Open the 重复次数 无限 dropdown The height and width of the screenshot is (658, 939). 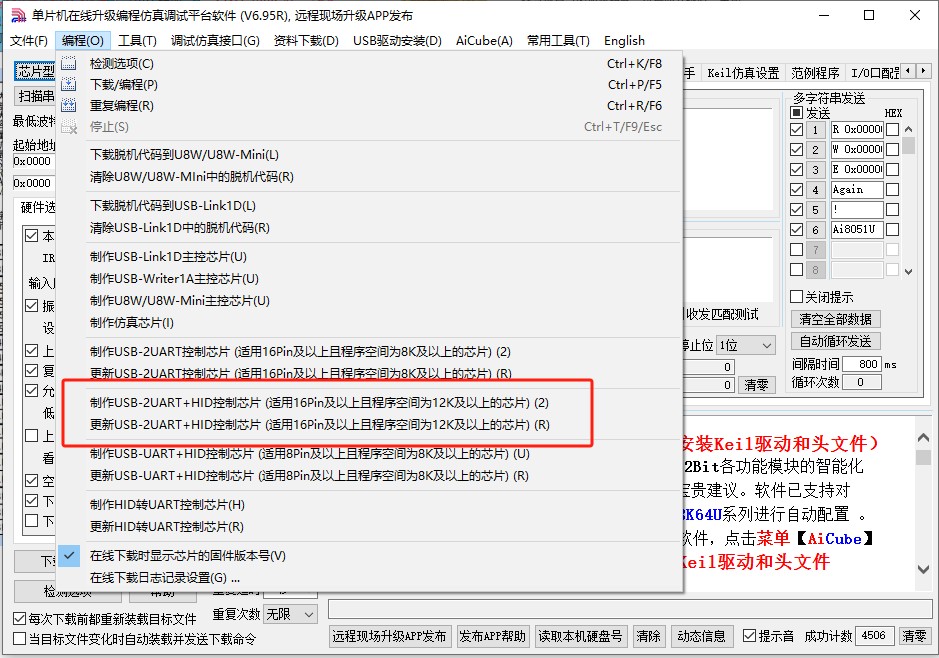(290, 614)
